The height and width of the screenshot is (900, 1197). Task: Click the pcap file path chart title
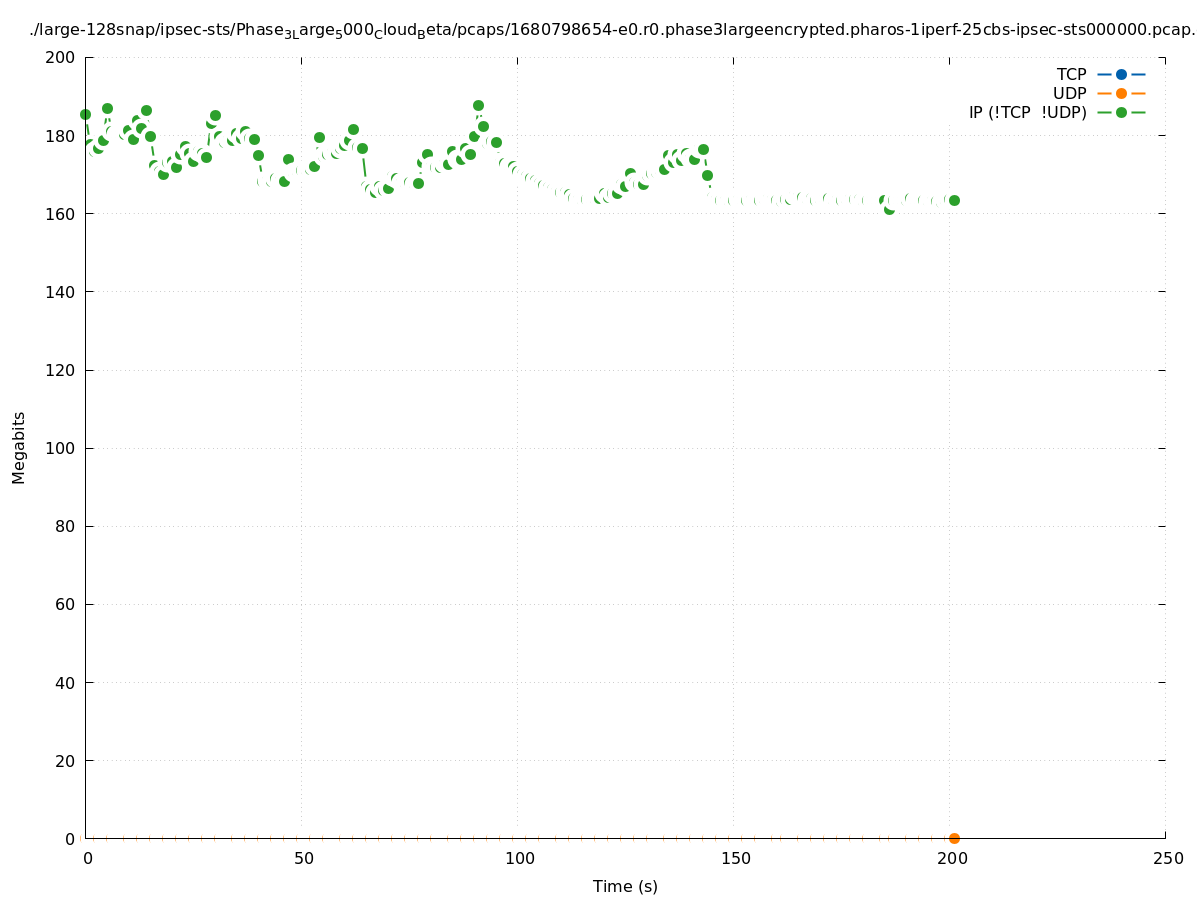[x=612, y=30]
